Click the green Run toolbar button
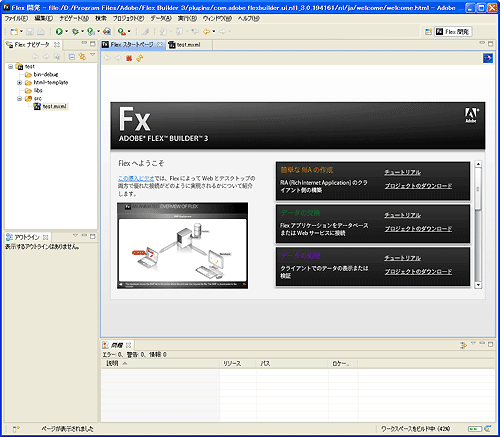 pyautogui.click(x=59, y=32)
